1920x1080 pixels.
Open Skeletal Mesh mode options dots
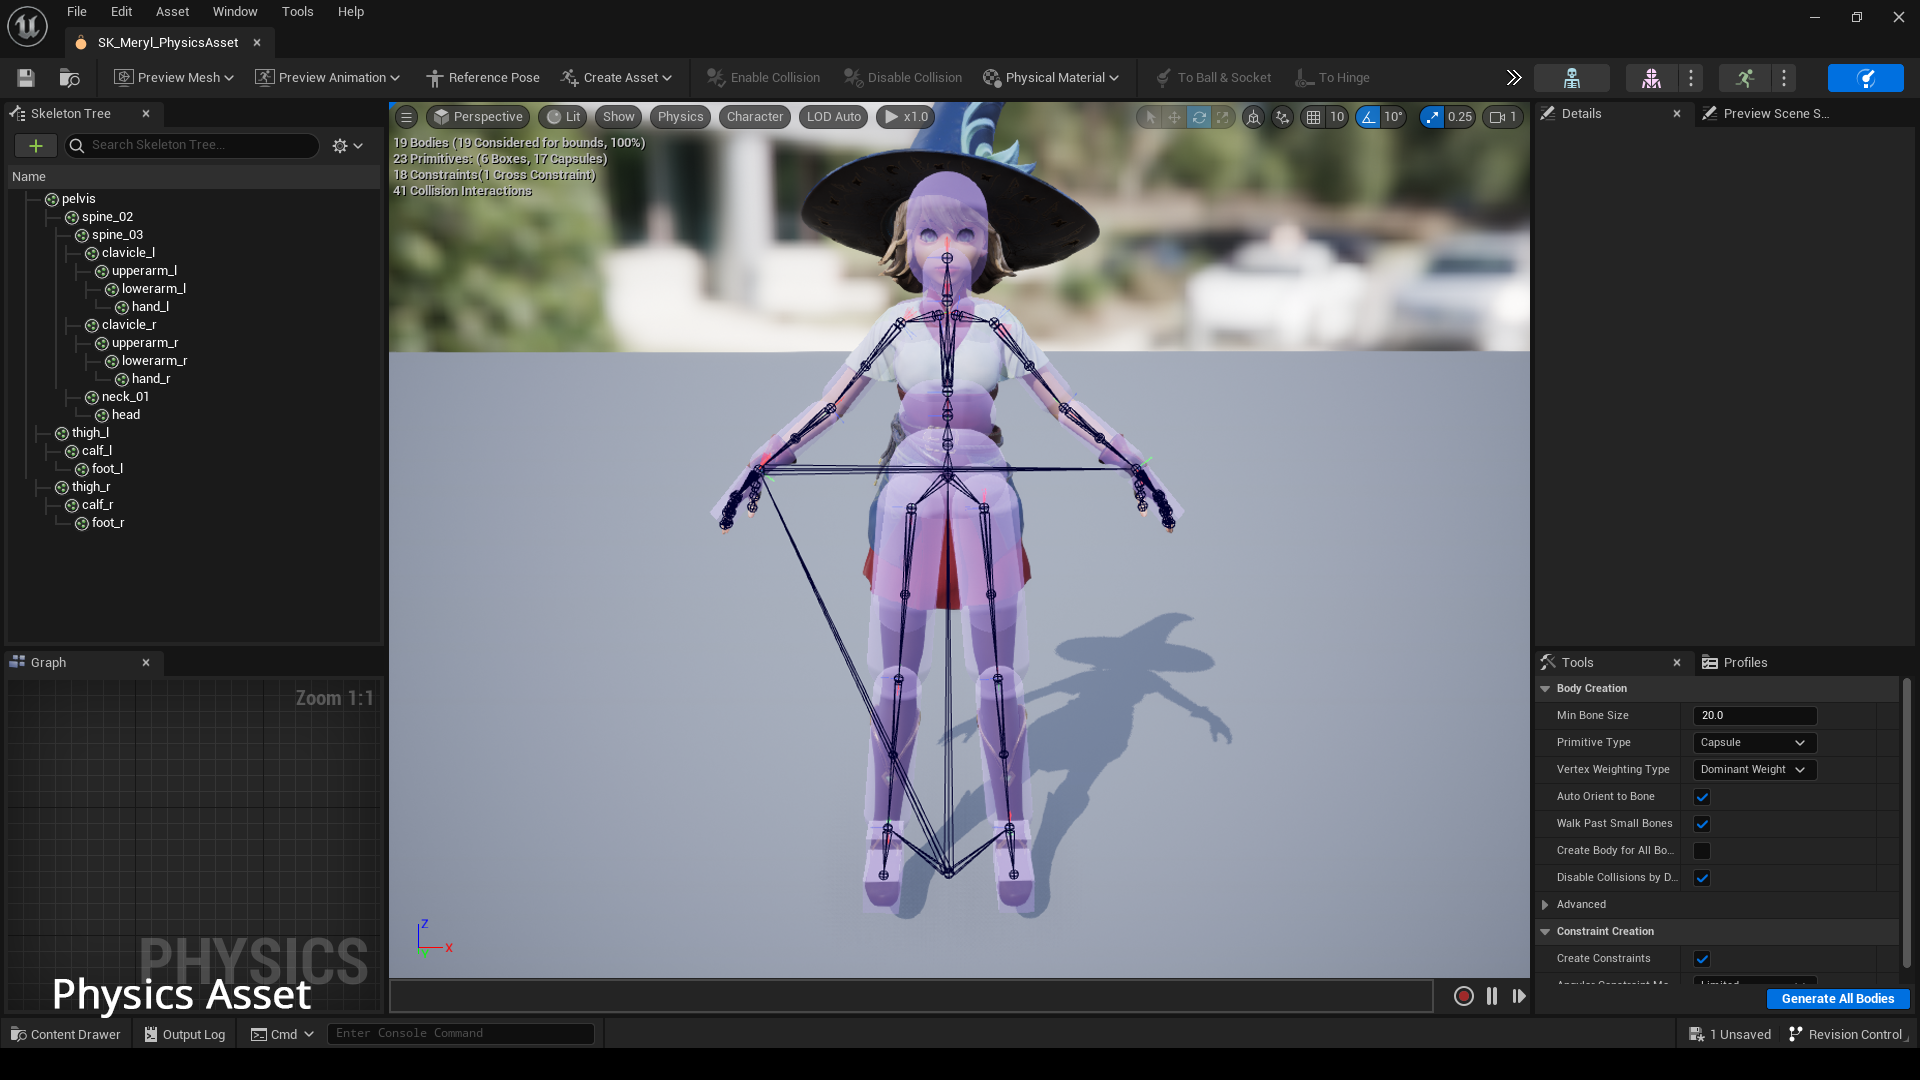tap(1691, 78)
